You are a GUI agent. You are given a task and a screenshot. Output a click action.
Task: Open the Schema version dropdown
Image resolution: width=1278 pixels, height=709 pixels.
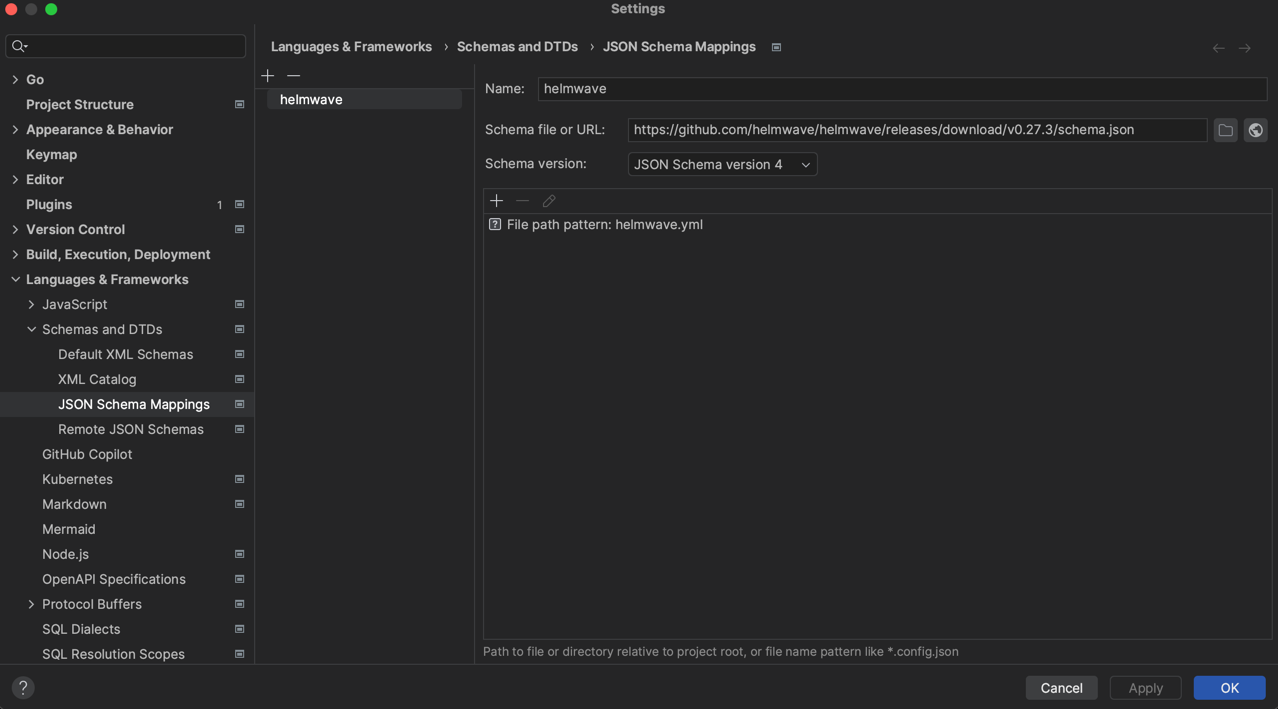click(x=722, y=164)
